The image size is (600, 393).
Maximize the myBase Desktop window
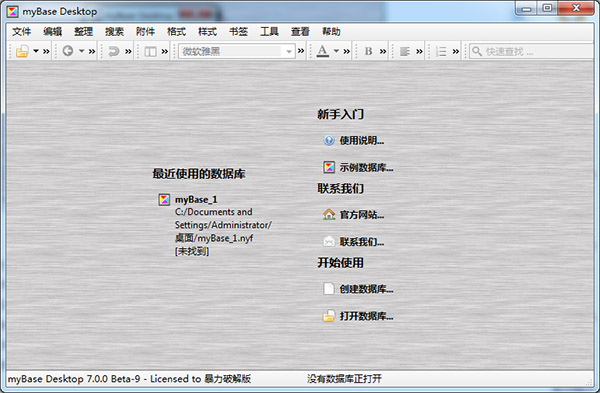click(548, 8)
